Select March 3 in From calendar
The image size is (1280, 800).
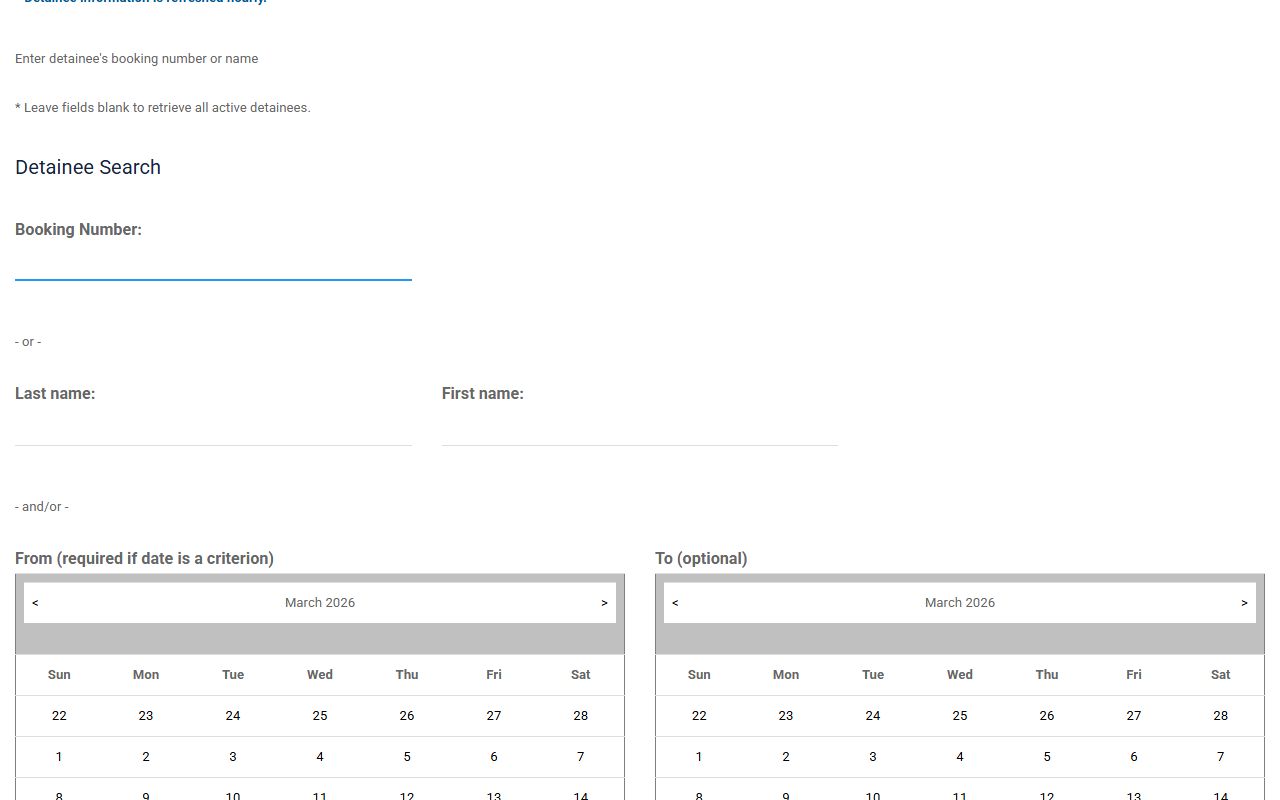(x=233, y=757)
